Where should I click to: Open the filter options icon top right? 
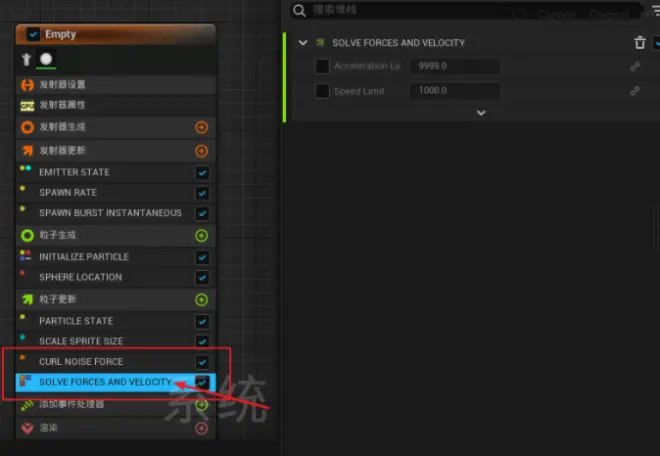tap(656, 11)
